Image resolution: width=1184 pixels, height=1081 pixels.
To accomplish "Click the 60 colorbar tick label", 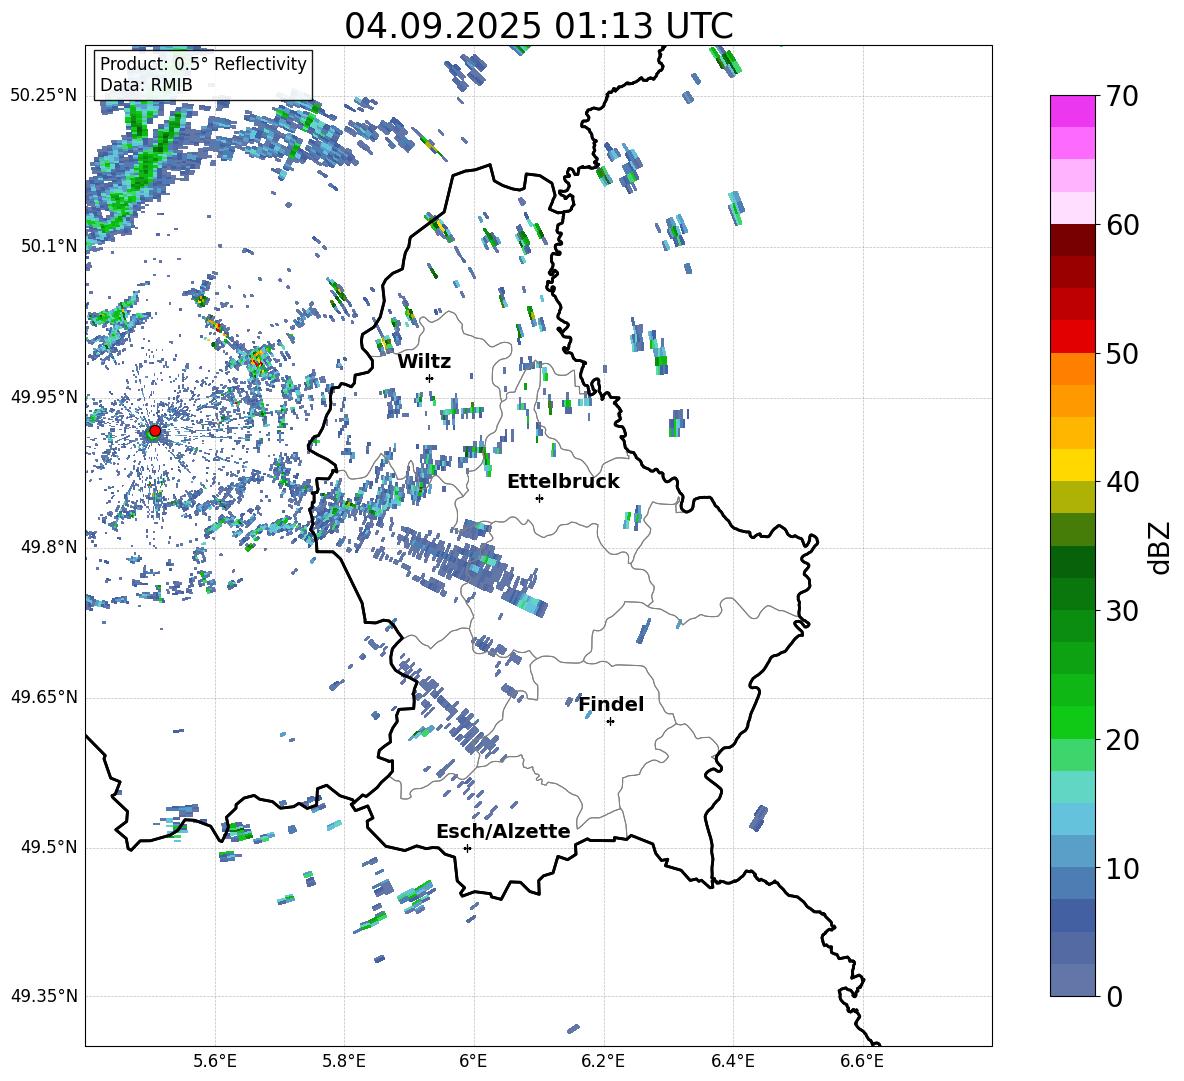I will (x=1122, y=225).
